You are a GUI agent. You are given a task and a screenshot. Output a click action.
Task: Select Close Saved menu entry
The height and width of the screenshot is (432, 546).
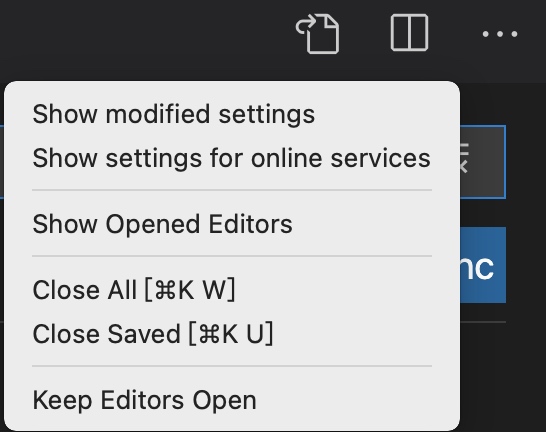[153, 334]
